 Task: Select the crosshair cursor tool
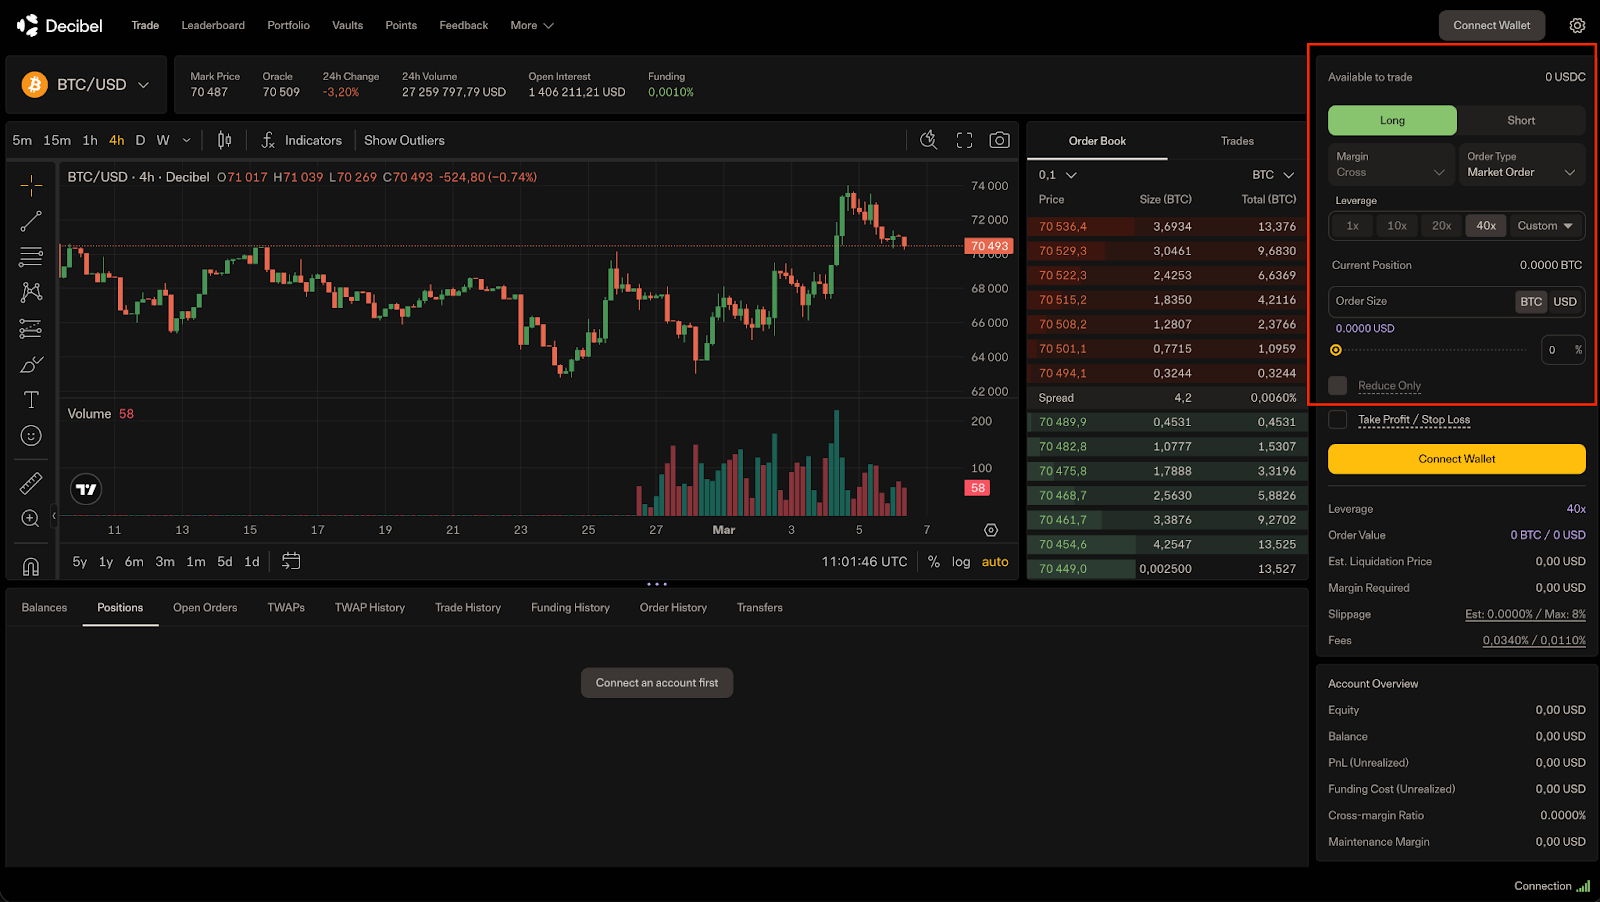pos(31,185)
